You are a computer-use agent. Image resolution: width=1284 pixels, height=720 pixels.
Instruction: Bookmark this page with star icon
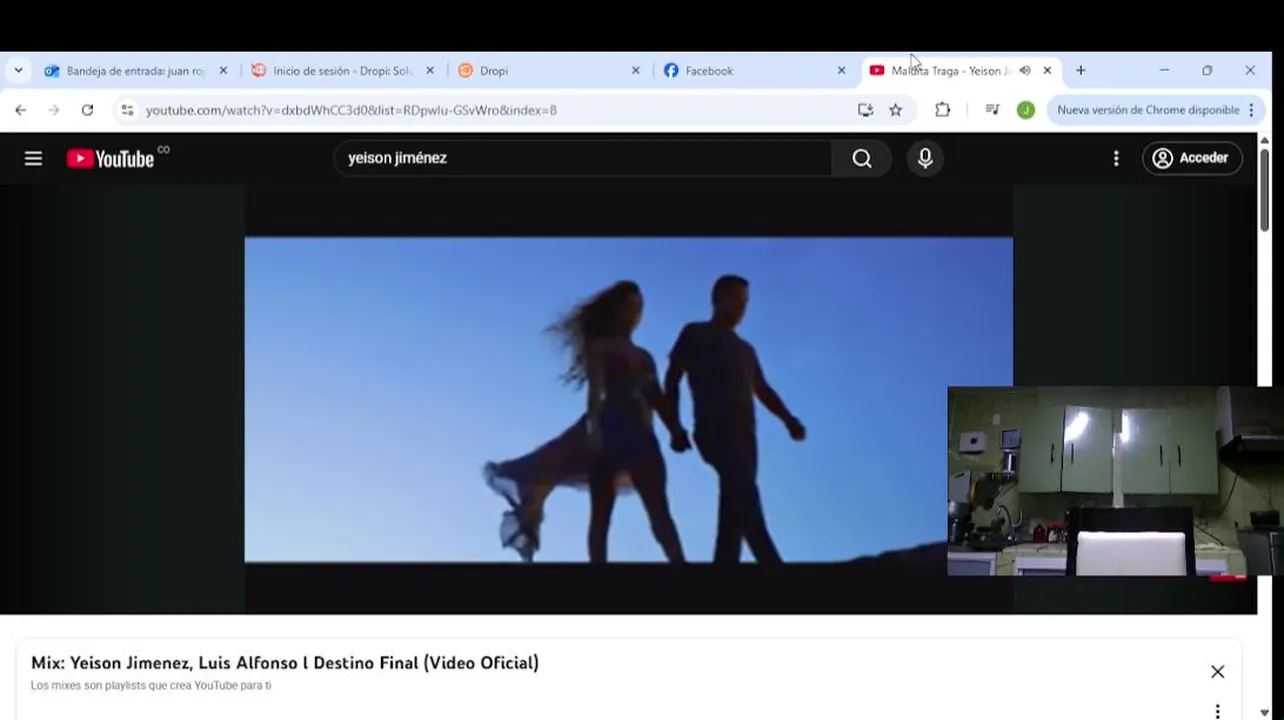click(896, 110)
